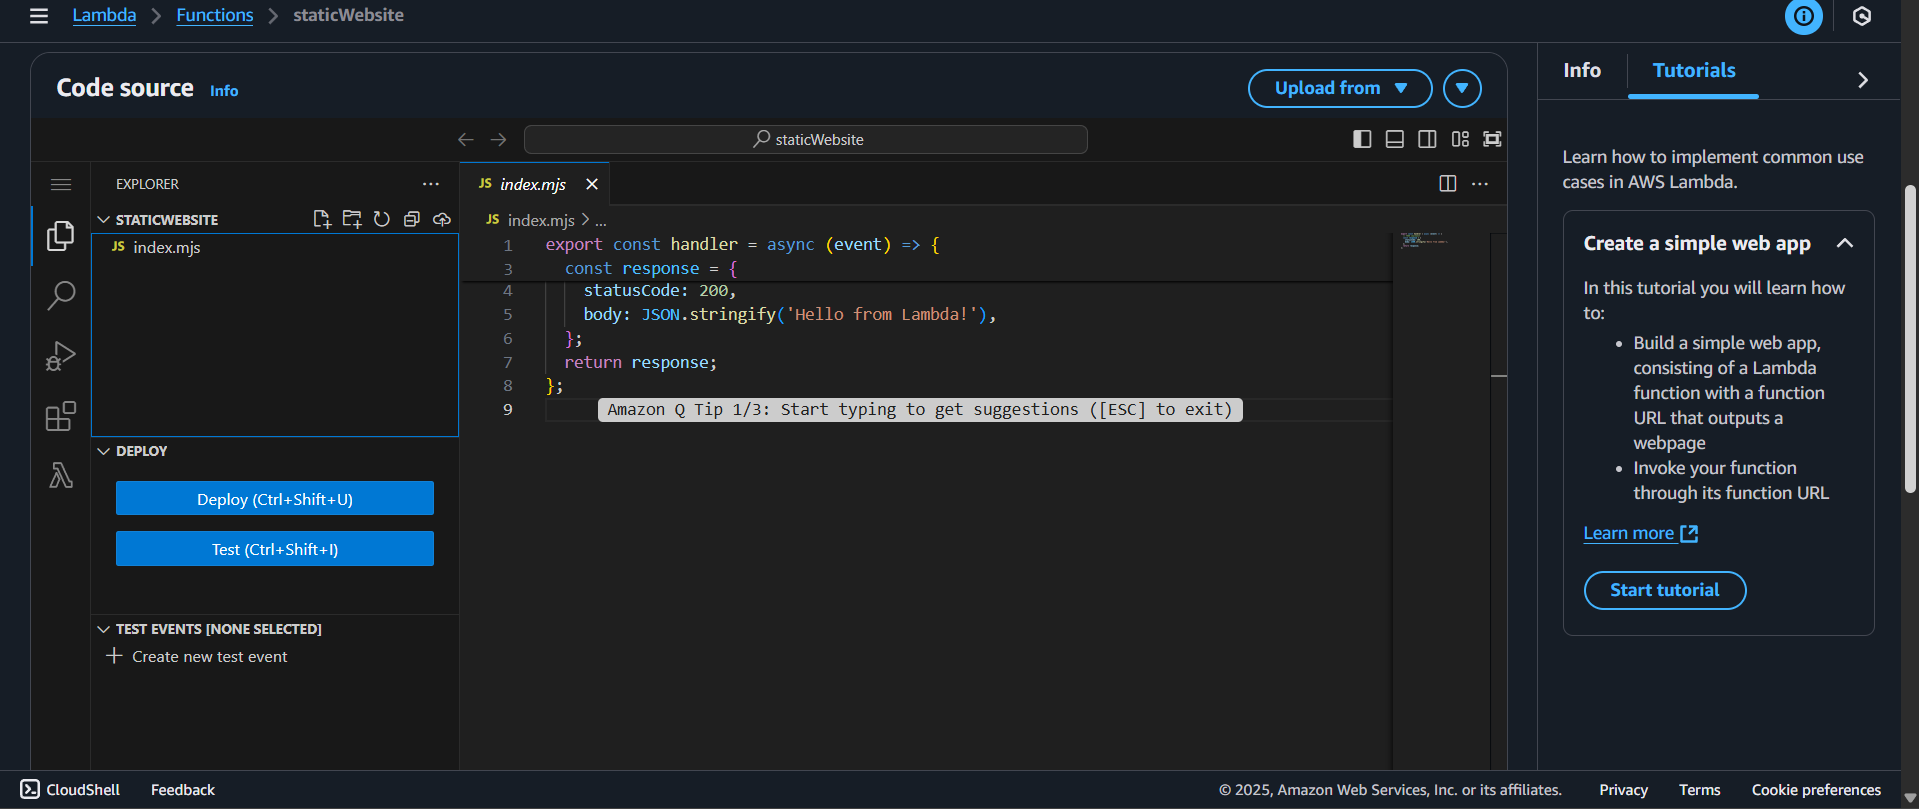Viewport: 1919px width, 809px height.
Task: Open the Lambda activity icon in sidebar
Action: point(61,475)
